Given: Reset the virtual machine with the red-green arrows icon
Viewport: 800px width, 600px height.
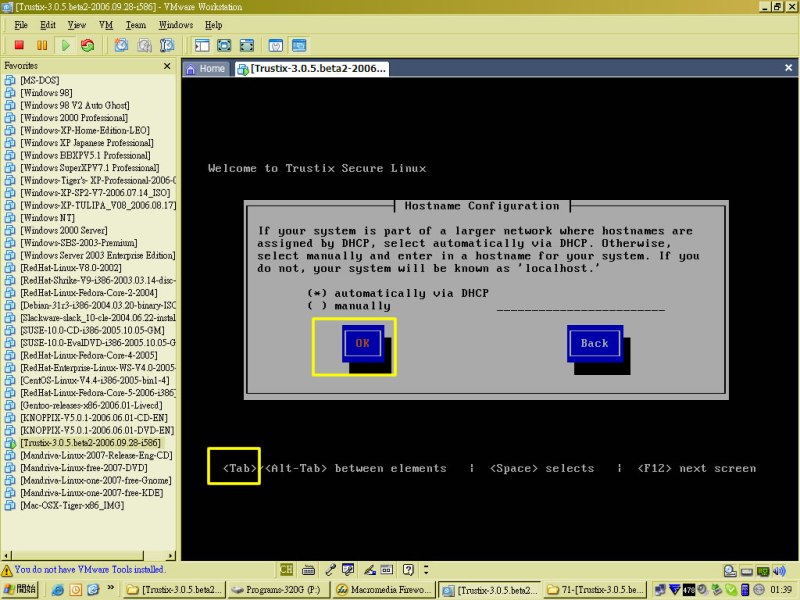Looking at the screenshot, I should [88, 45].
